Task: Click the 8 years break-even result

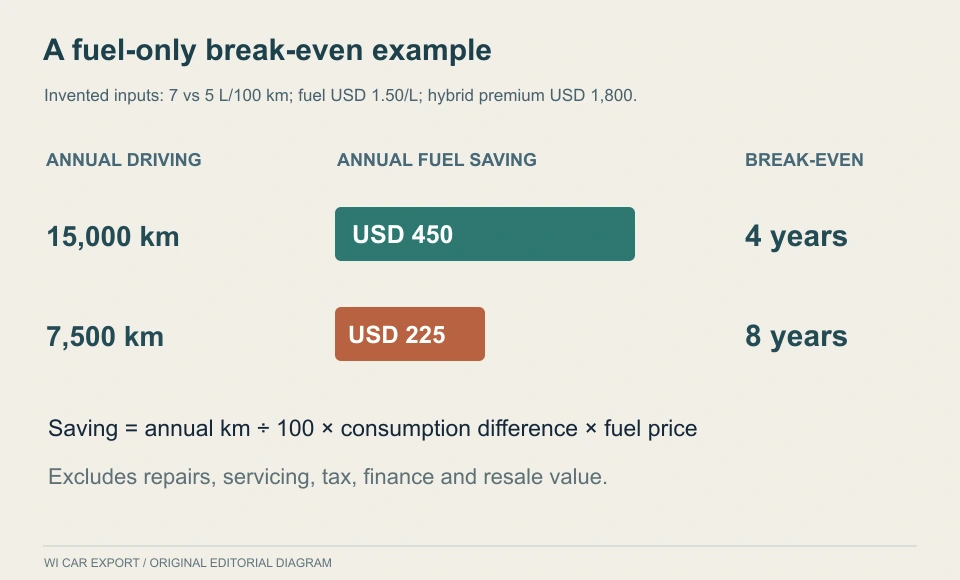Action: (x=796, y=336)
